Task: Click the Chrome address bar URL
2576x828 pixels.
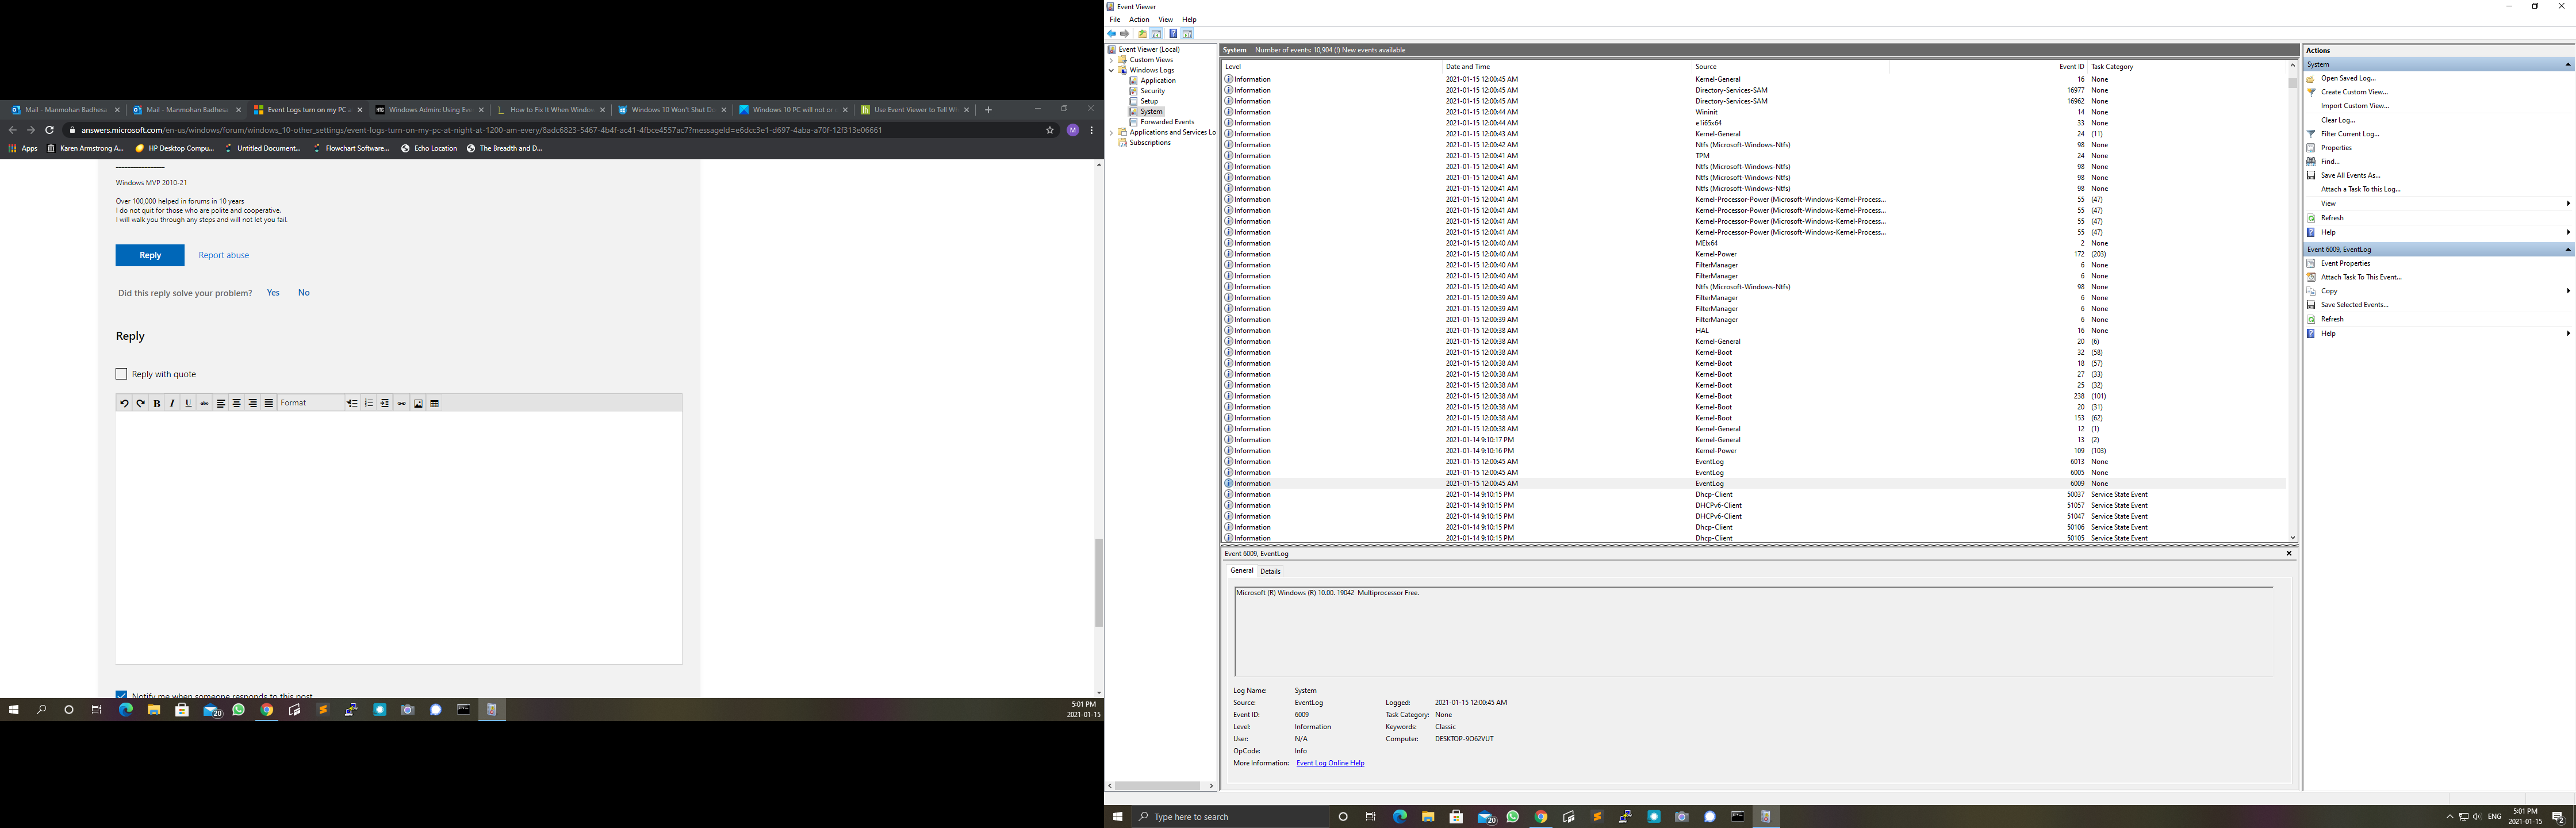Action: [482, 130]
